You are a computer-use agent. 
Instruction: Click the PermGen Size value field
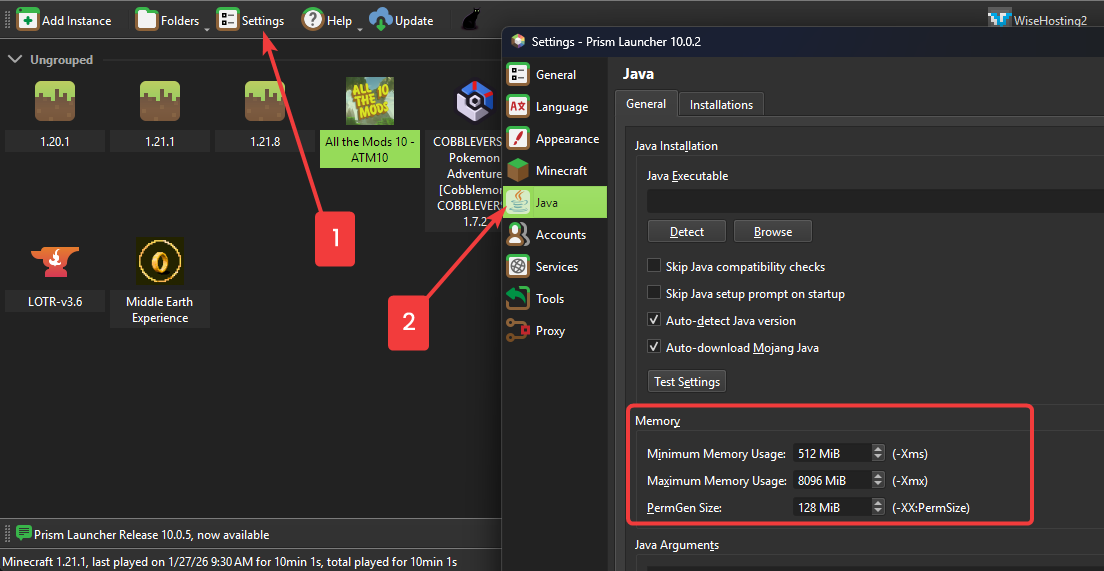[x=831, y=507]
